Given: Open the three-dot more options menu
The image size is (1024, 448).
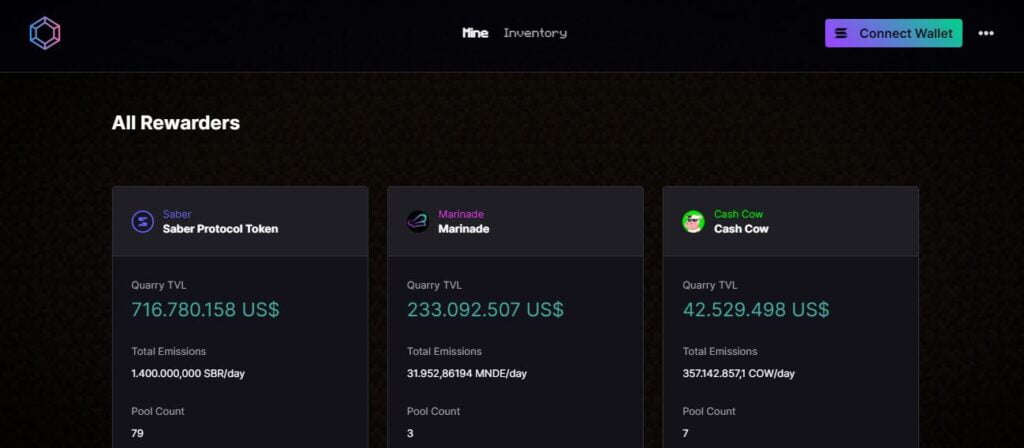Looking at the screenshot, I should [x=986, y=33].
